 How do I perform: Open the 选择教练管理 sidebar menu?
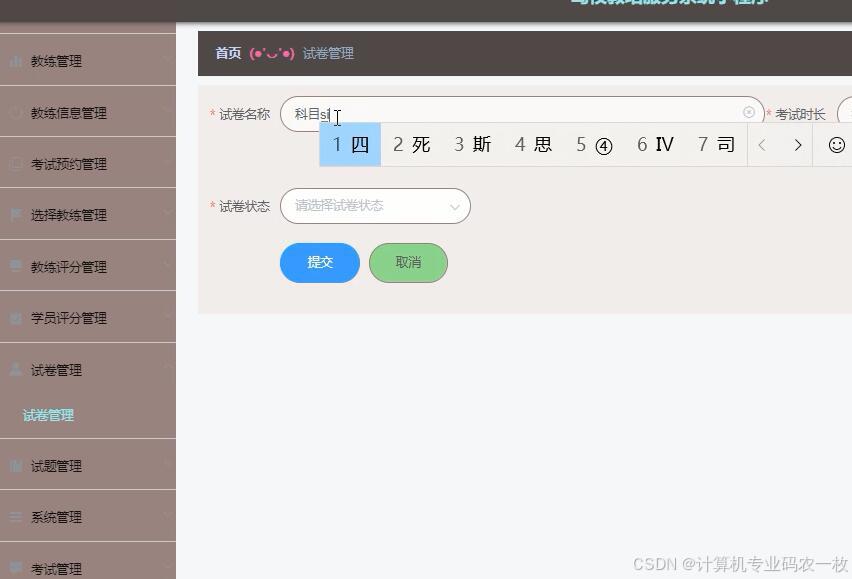(x=87, y=214)
